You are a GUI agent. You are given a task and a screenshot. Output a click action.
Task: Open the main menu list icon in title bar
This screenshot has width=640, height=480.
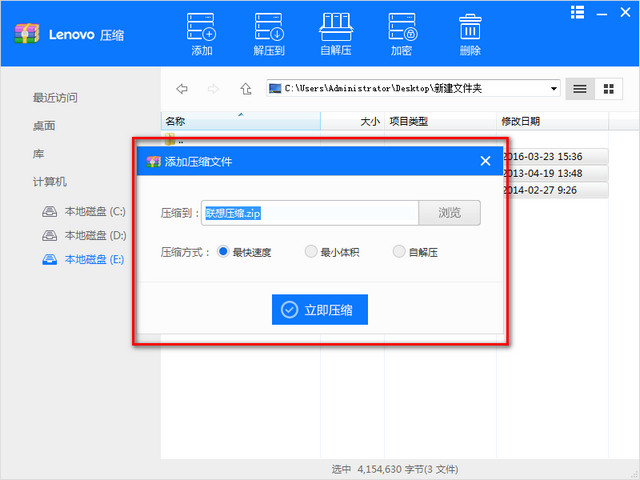click(x=577, y=12)
